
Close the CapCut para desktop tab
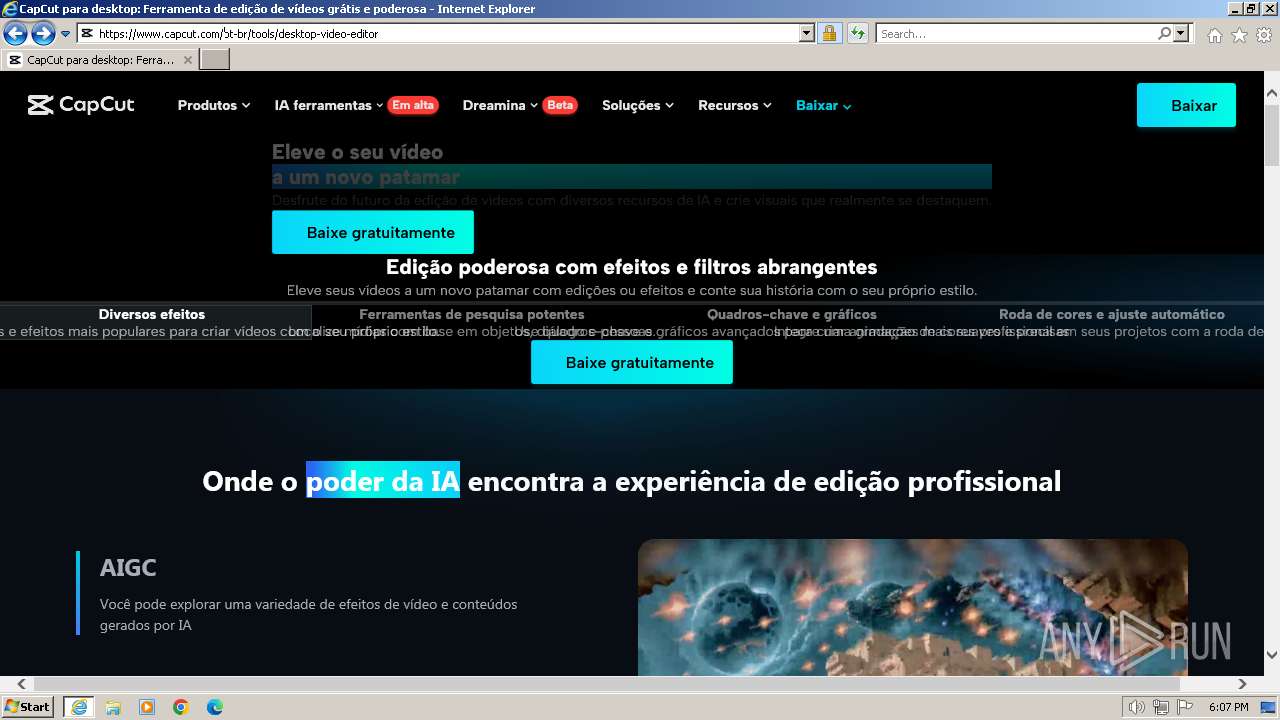click(x=187, y=60)
